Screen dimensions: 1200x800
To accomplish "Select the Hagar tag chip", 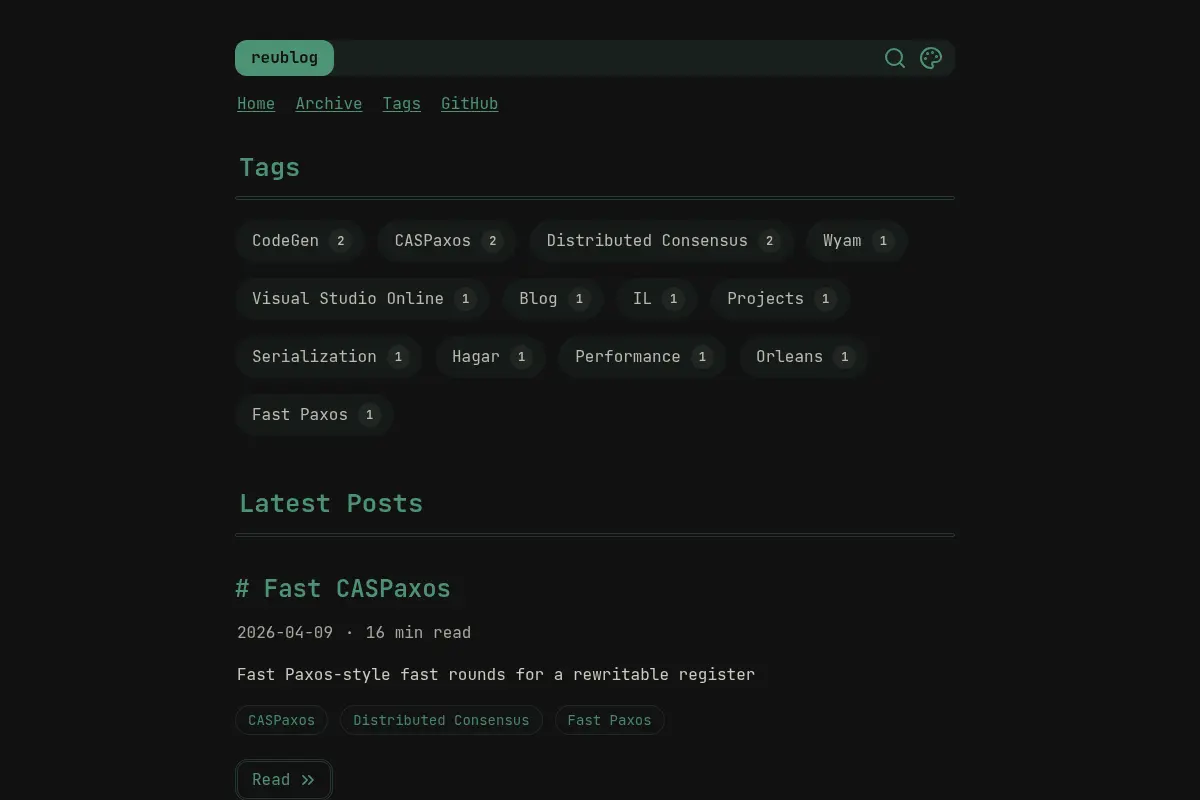I will click(490, 357).
